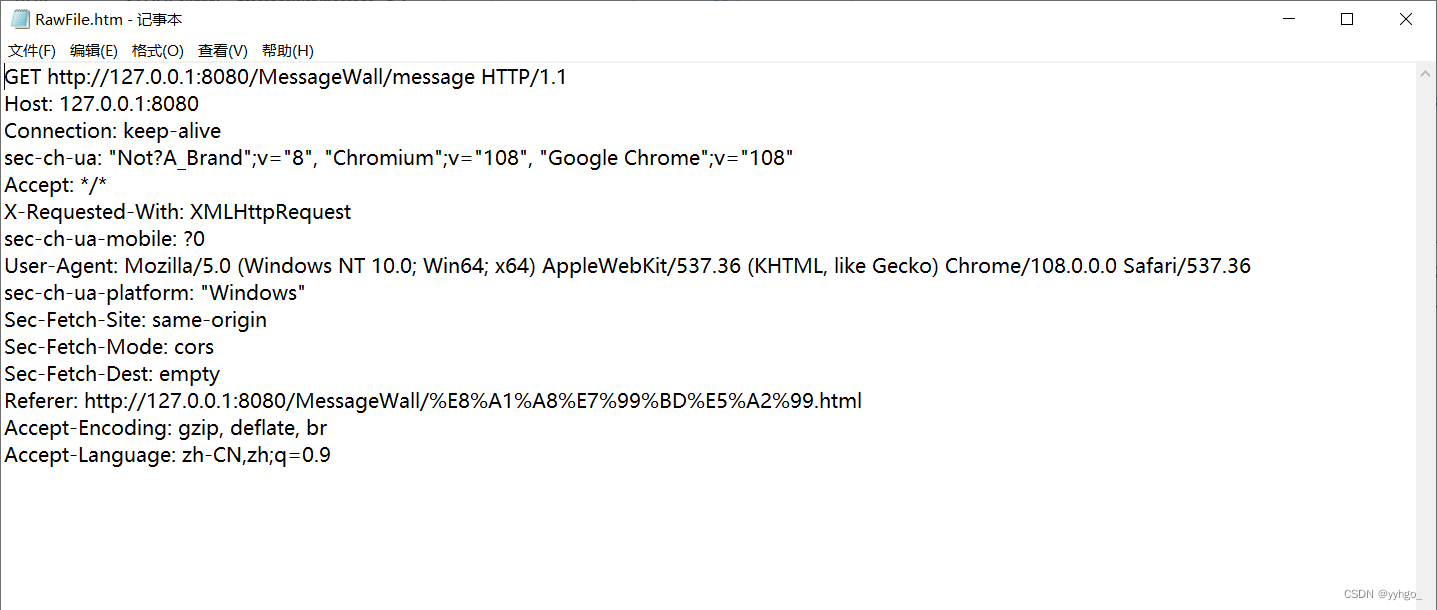Place cursor in the User-Agent line
1437x610 pixels.
(628, 266)
